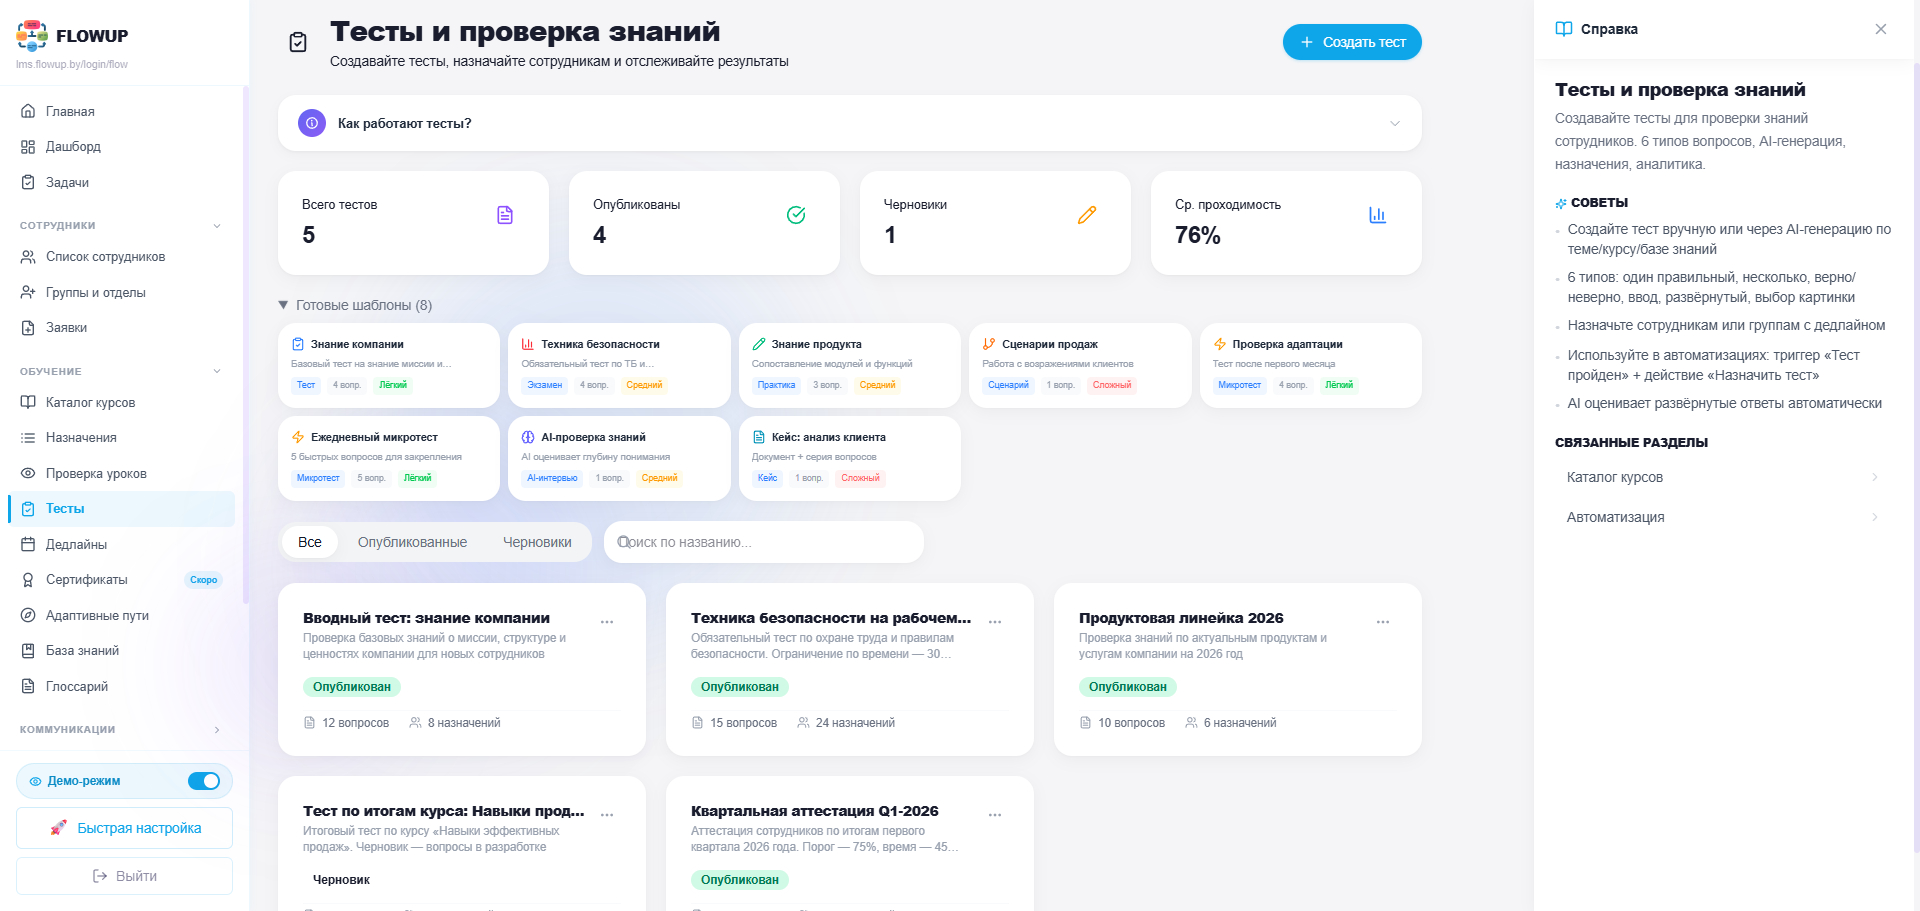Viewport: 1920px width, 911px height.
Task: Click the Сертификаты award icon
Action: [x=28, y=580]
